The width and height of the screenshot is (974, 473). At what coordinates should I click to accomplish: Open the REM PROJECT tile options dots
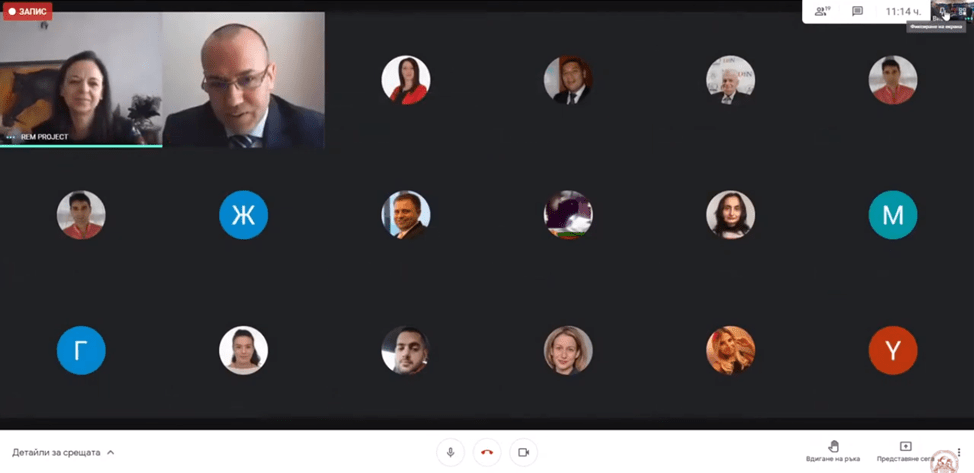[x=10, y=137]
